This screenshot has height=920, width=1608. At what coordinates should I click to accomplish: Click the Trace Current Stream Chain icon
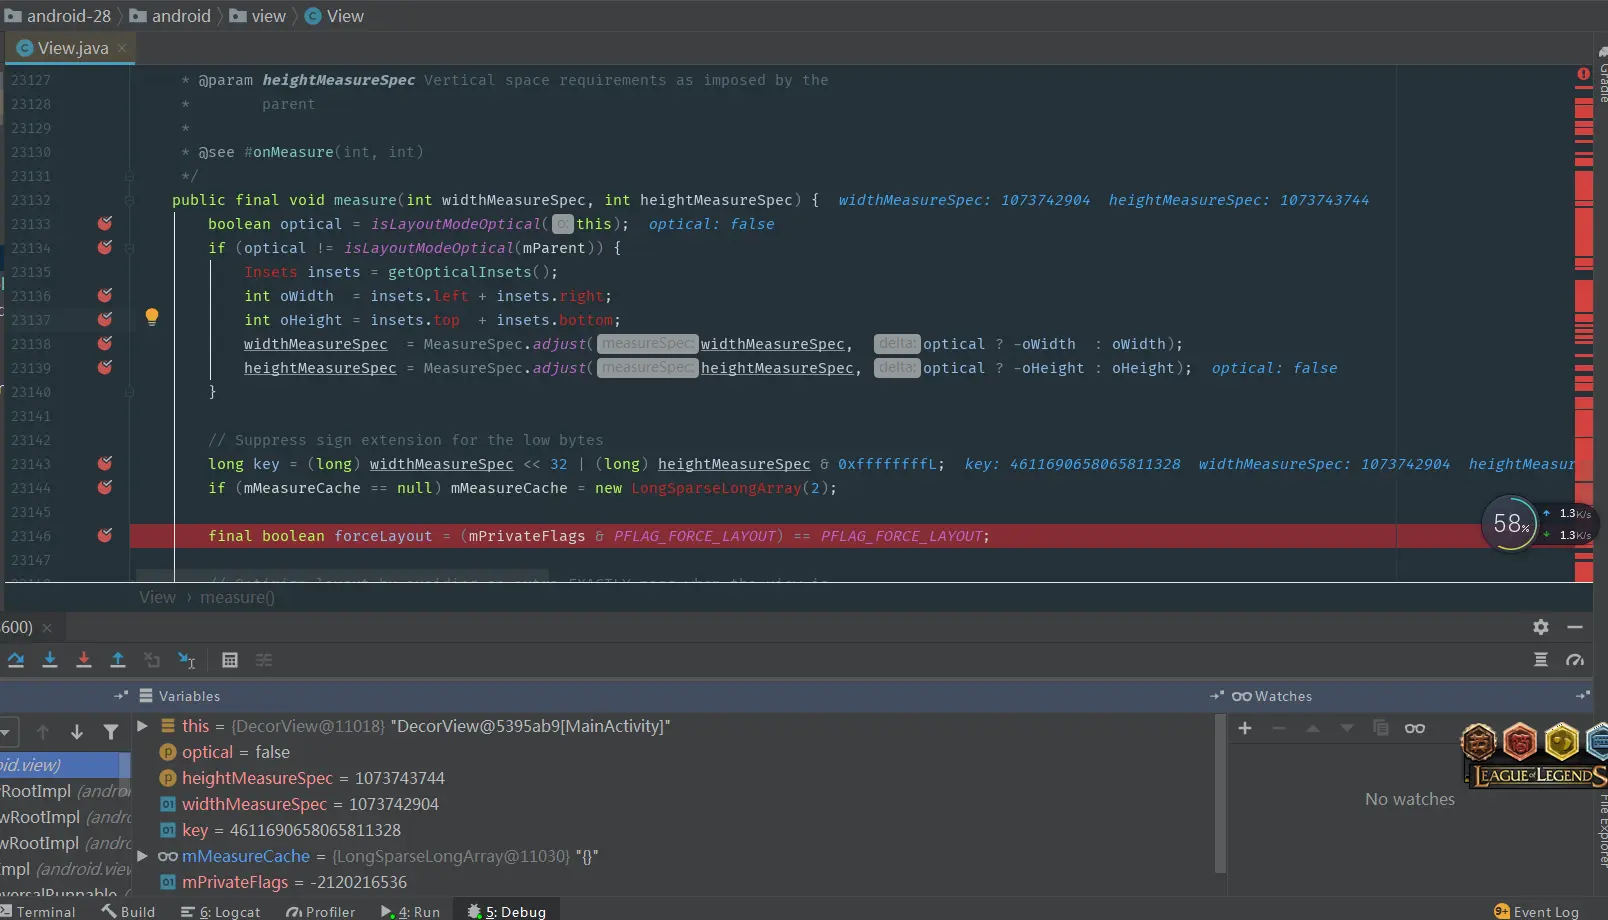point(264,660)
